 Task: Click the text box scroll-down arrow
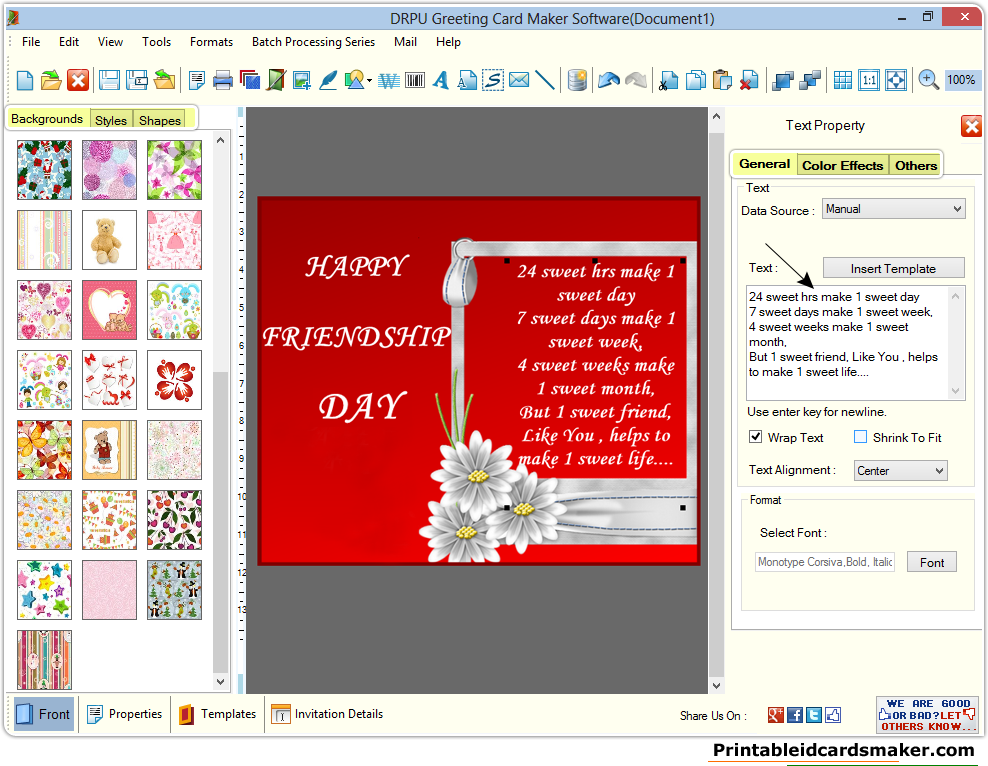956,391
